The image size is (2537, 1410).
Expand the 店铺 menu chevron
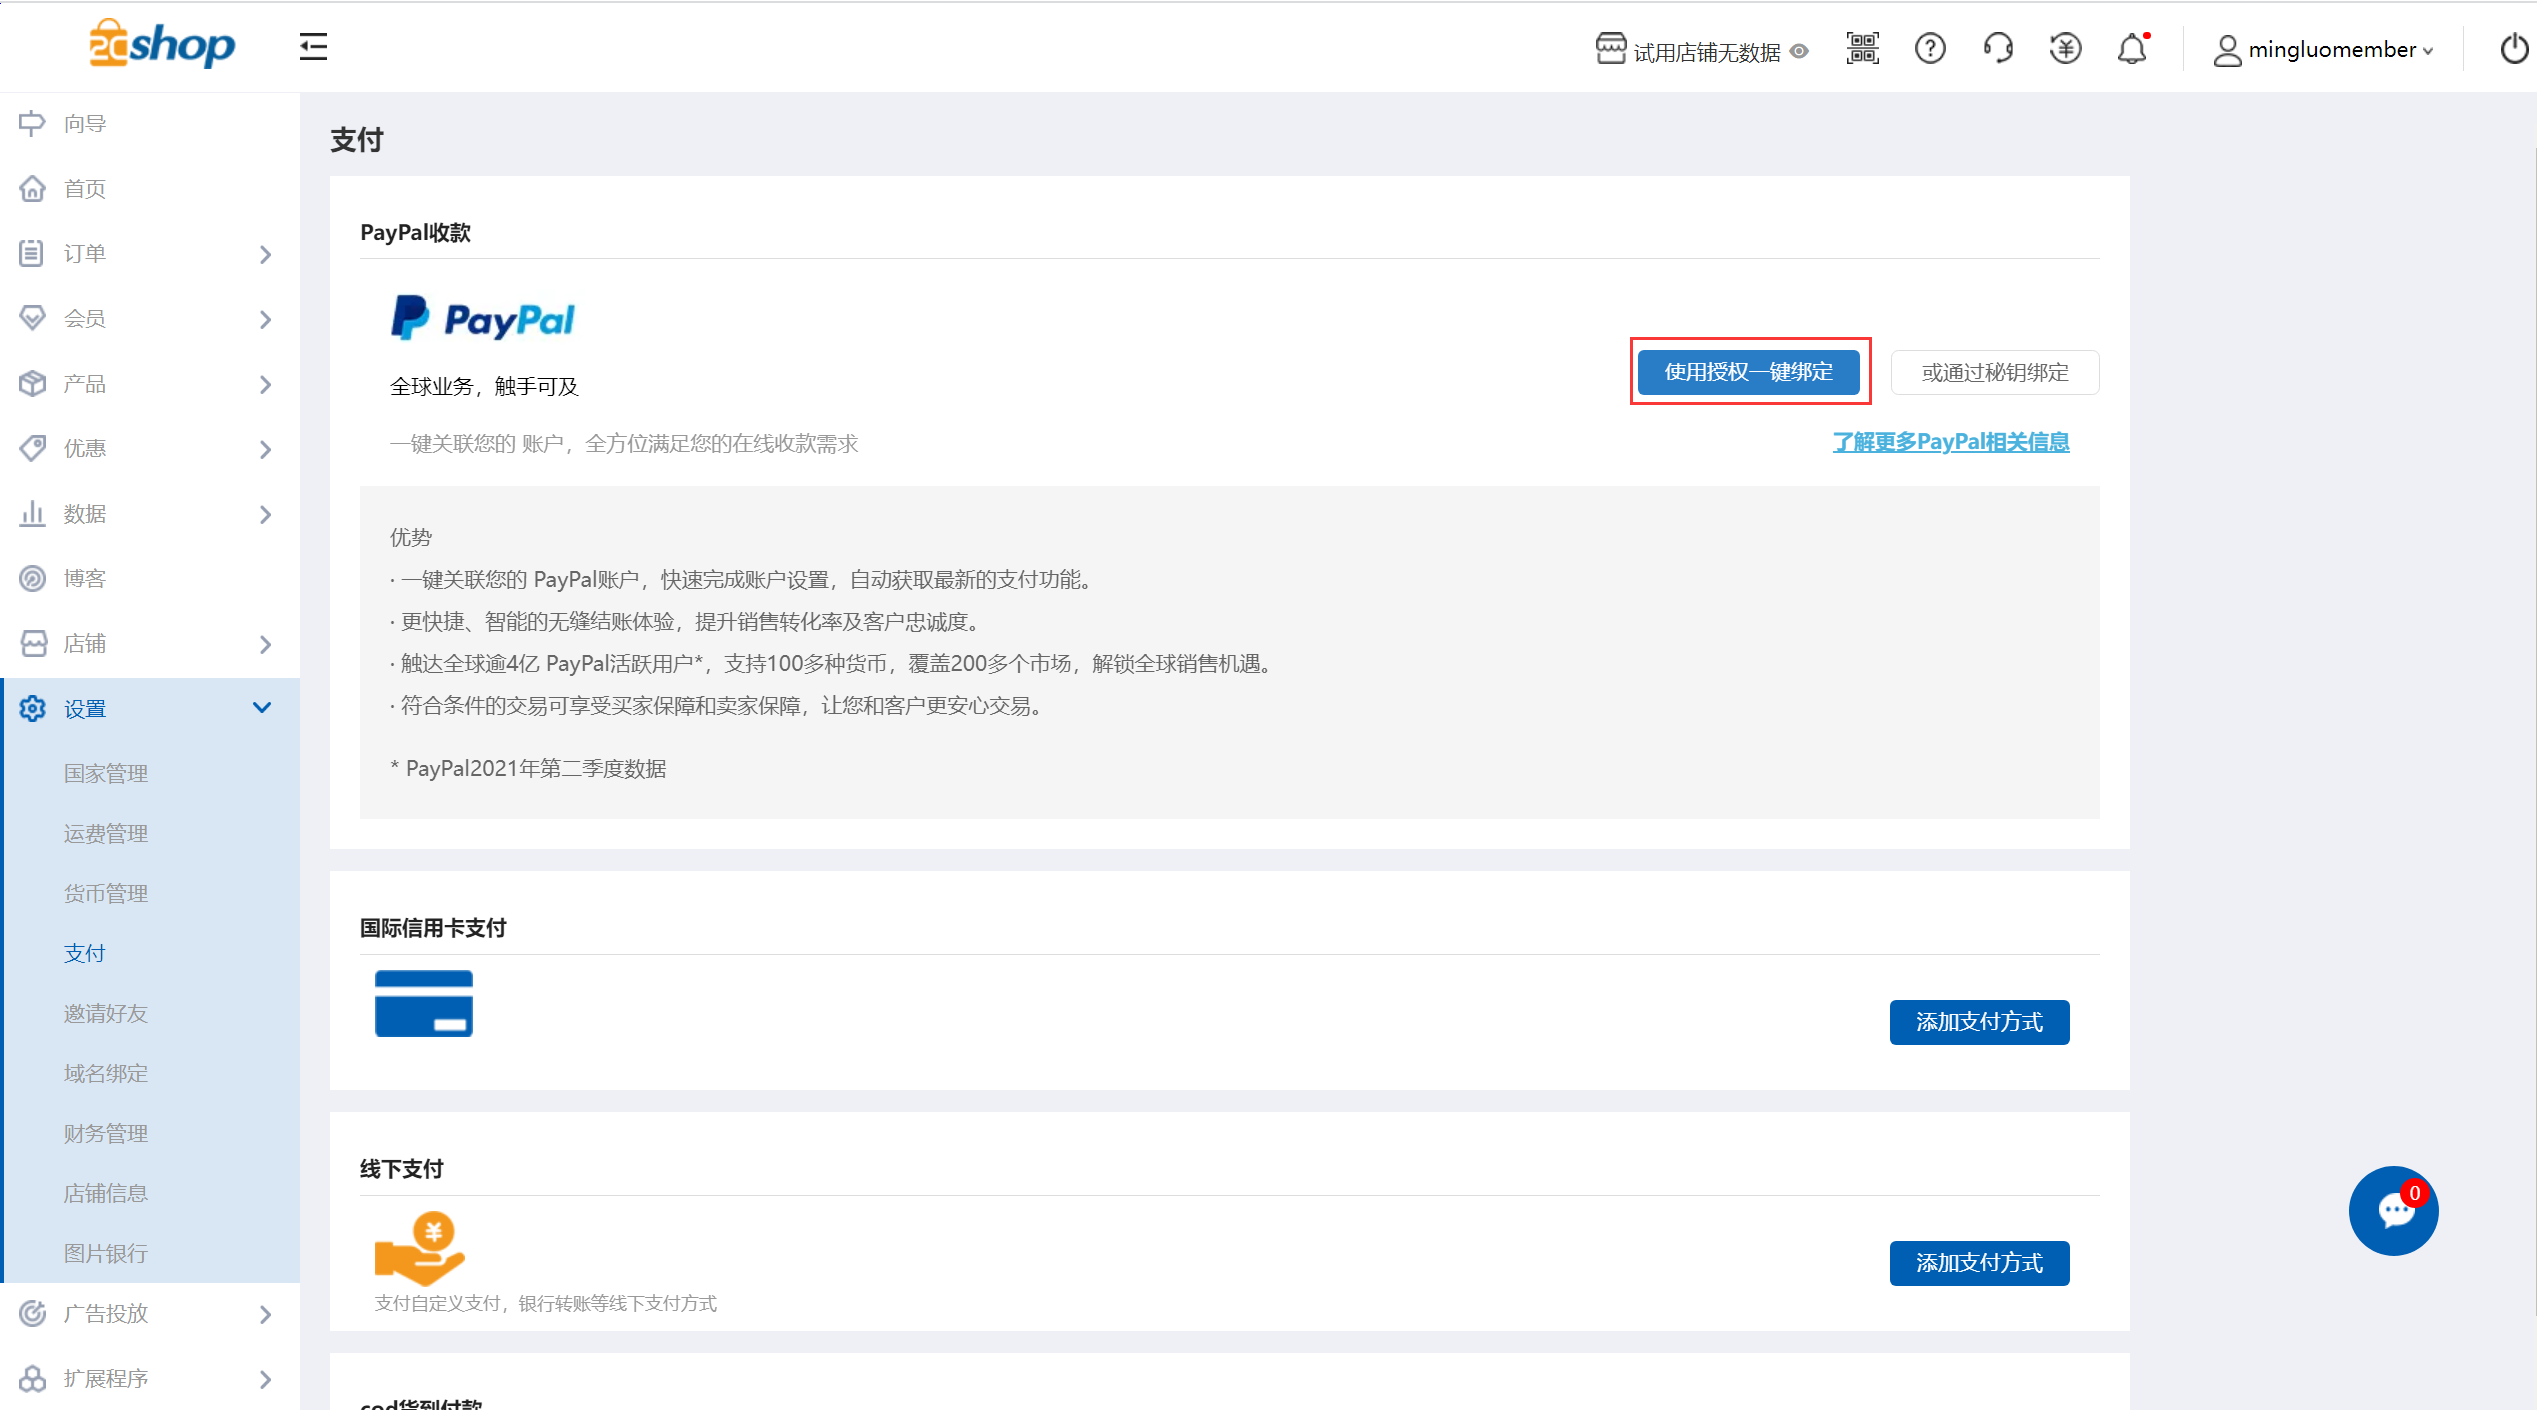click(x=265, y=644)
